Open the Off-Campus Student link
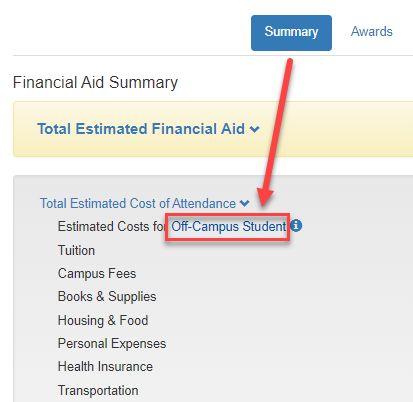The image size is (413, 402). coord(229,227)
